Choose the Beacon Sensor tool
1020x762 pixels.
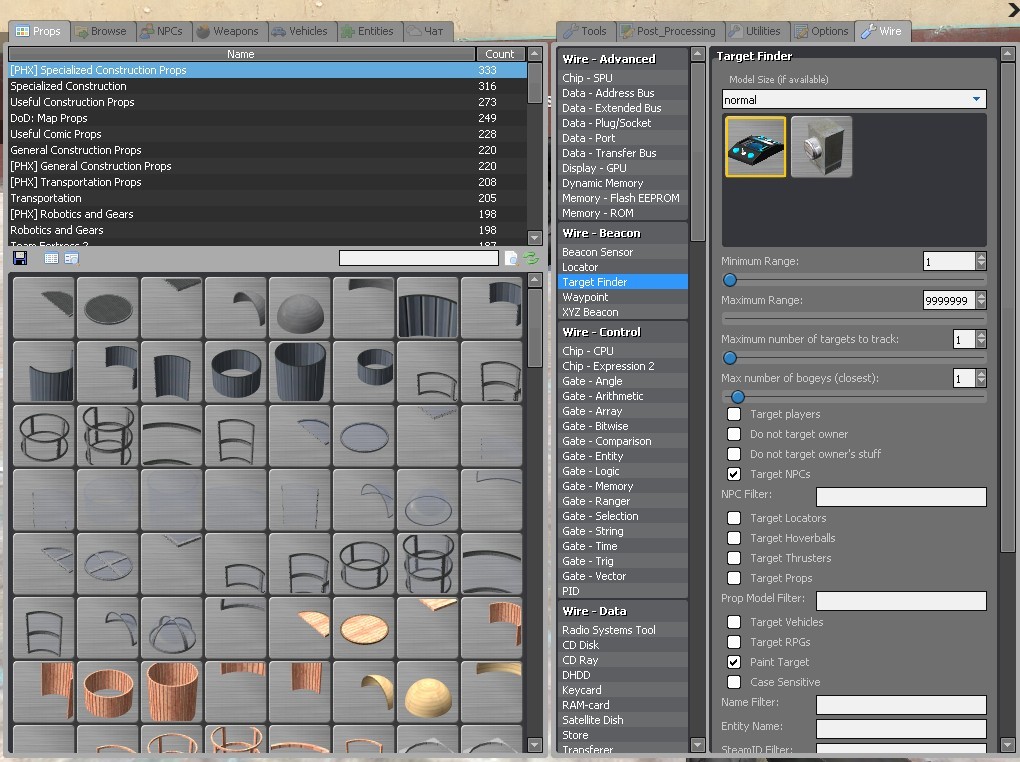tap(597, 252)
